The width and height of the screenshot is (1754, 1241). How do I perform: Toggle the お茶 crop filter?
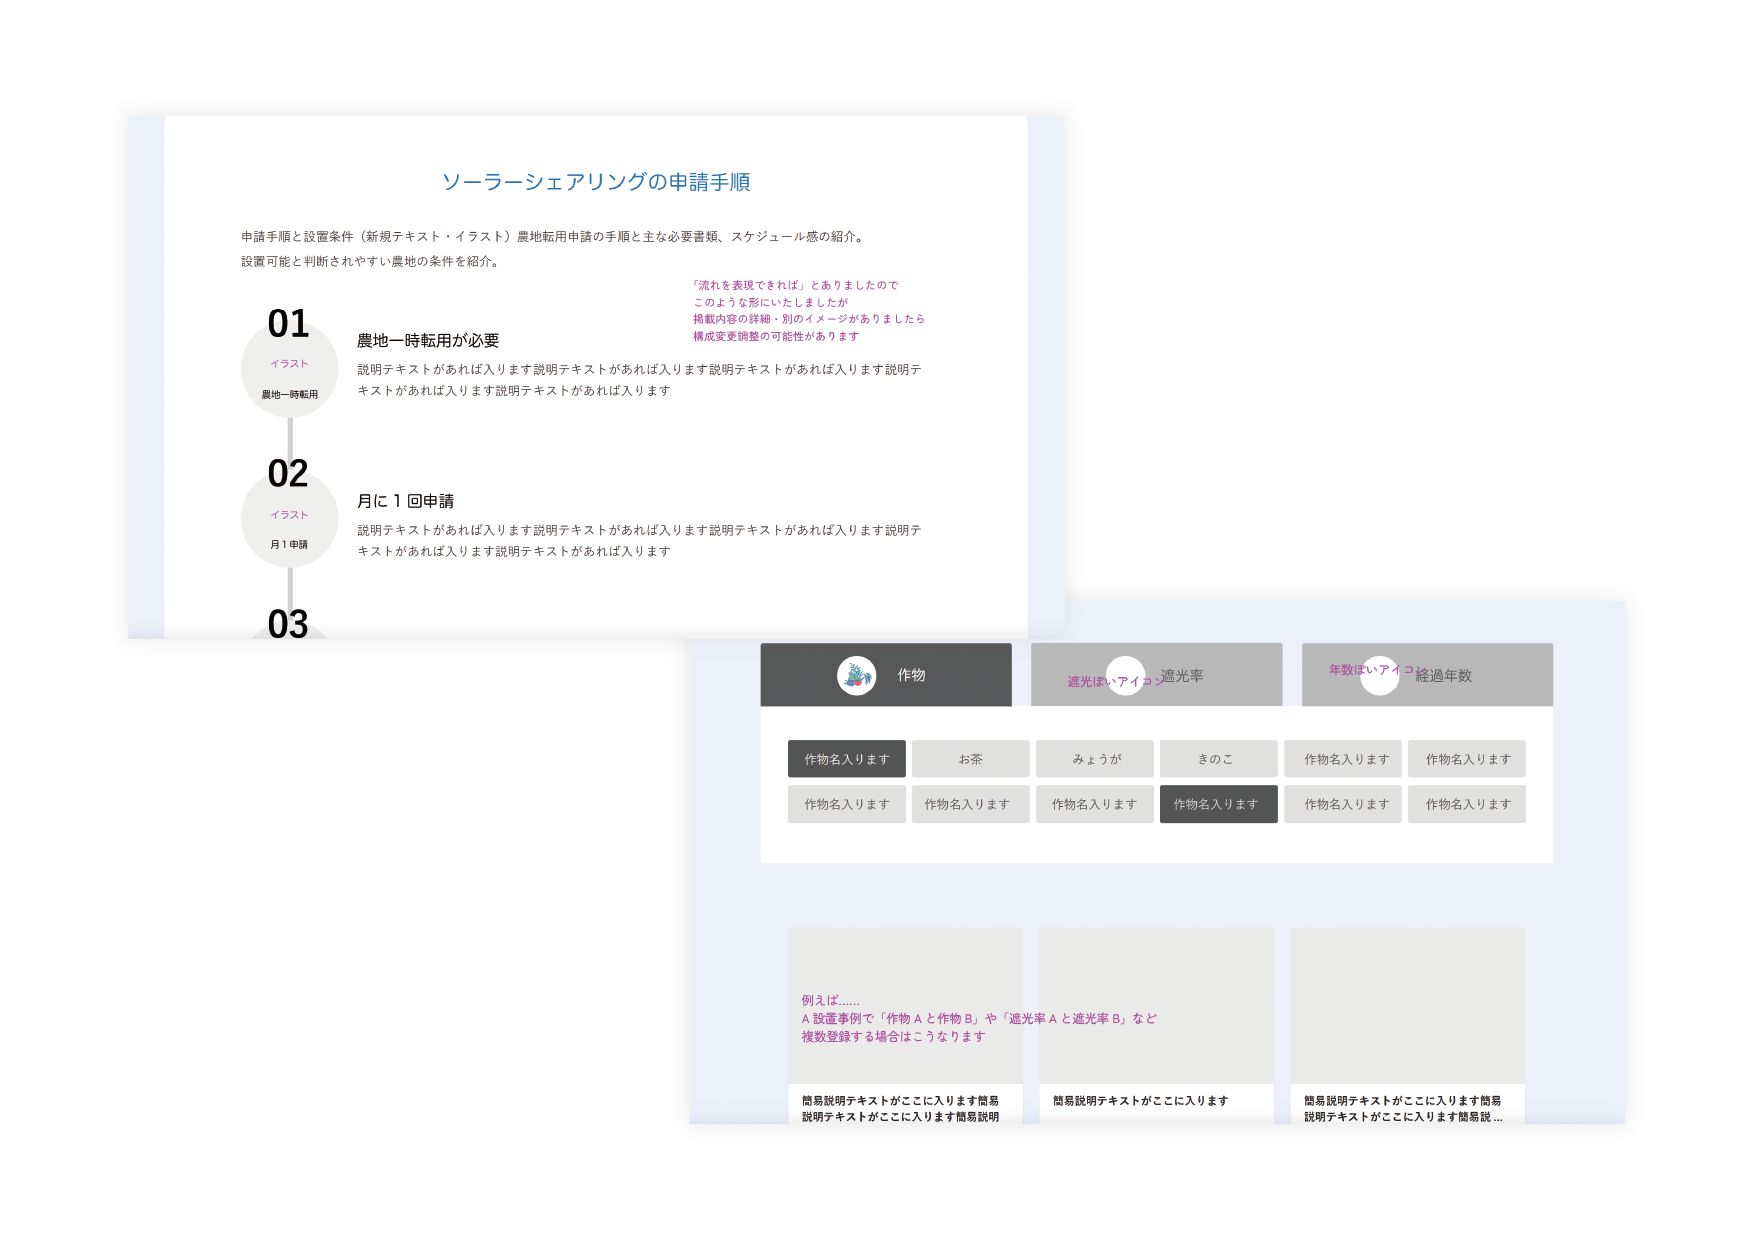(x=970, y=759)
